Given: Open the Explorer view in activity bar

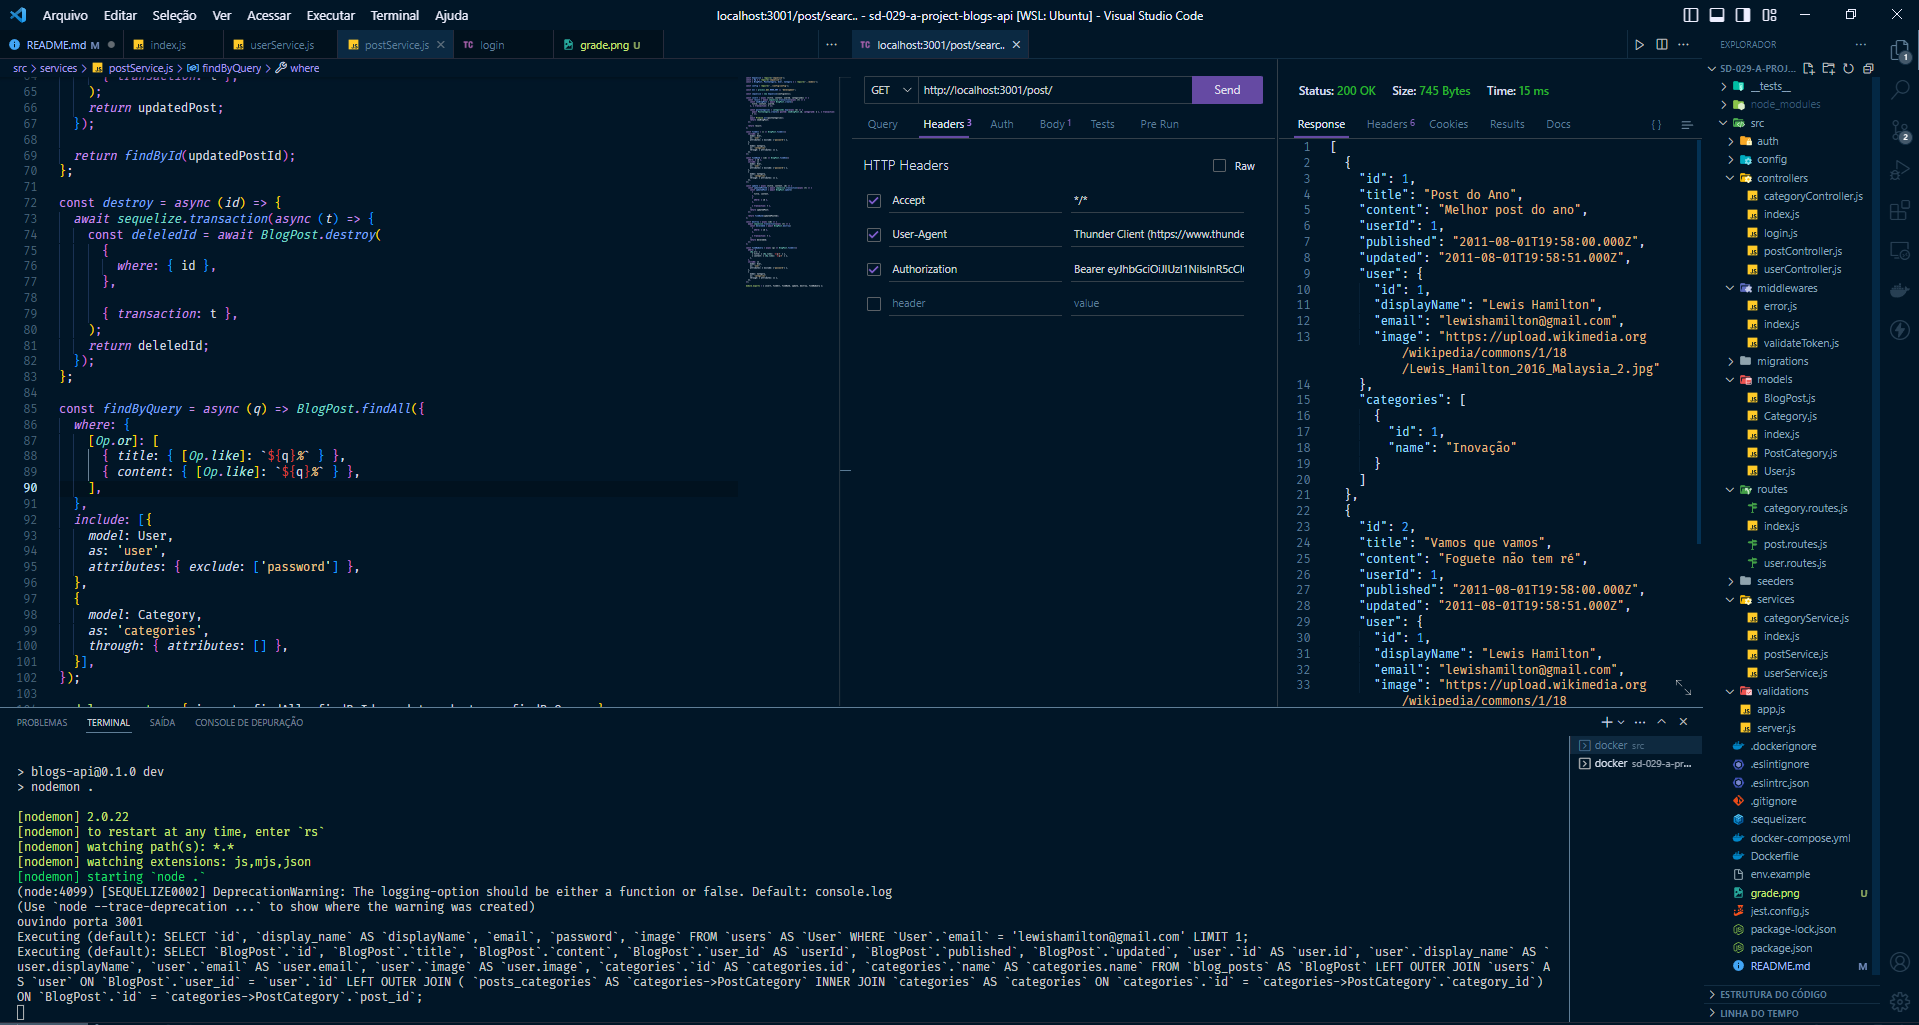Looking at the screenshot, I should click(x=1900, y=51).
